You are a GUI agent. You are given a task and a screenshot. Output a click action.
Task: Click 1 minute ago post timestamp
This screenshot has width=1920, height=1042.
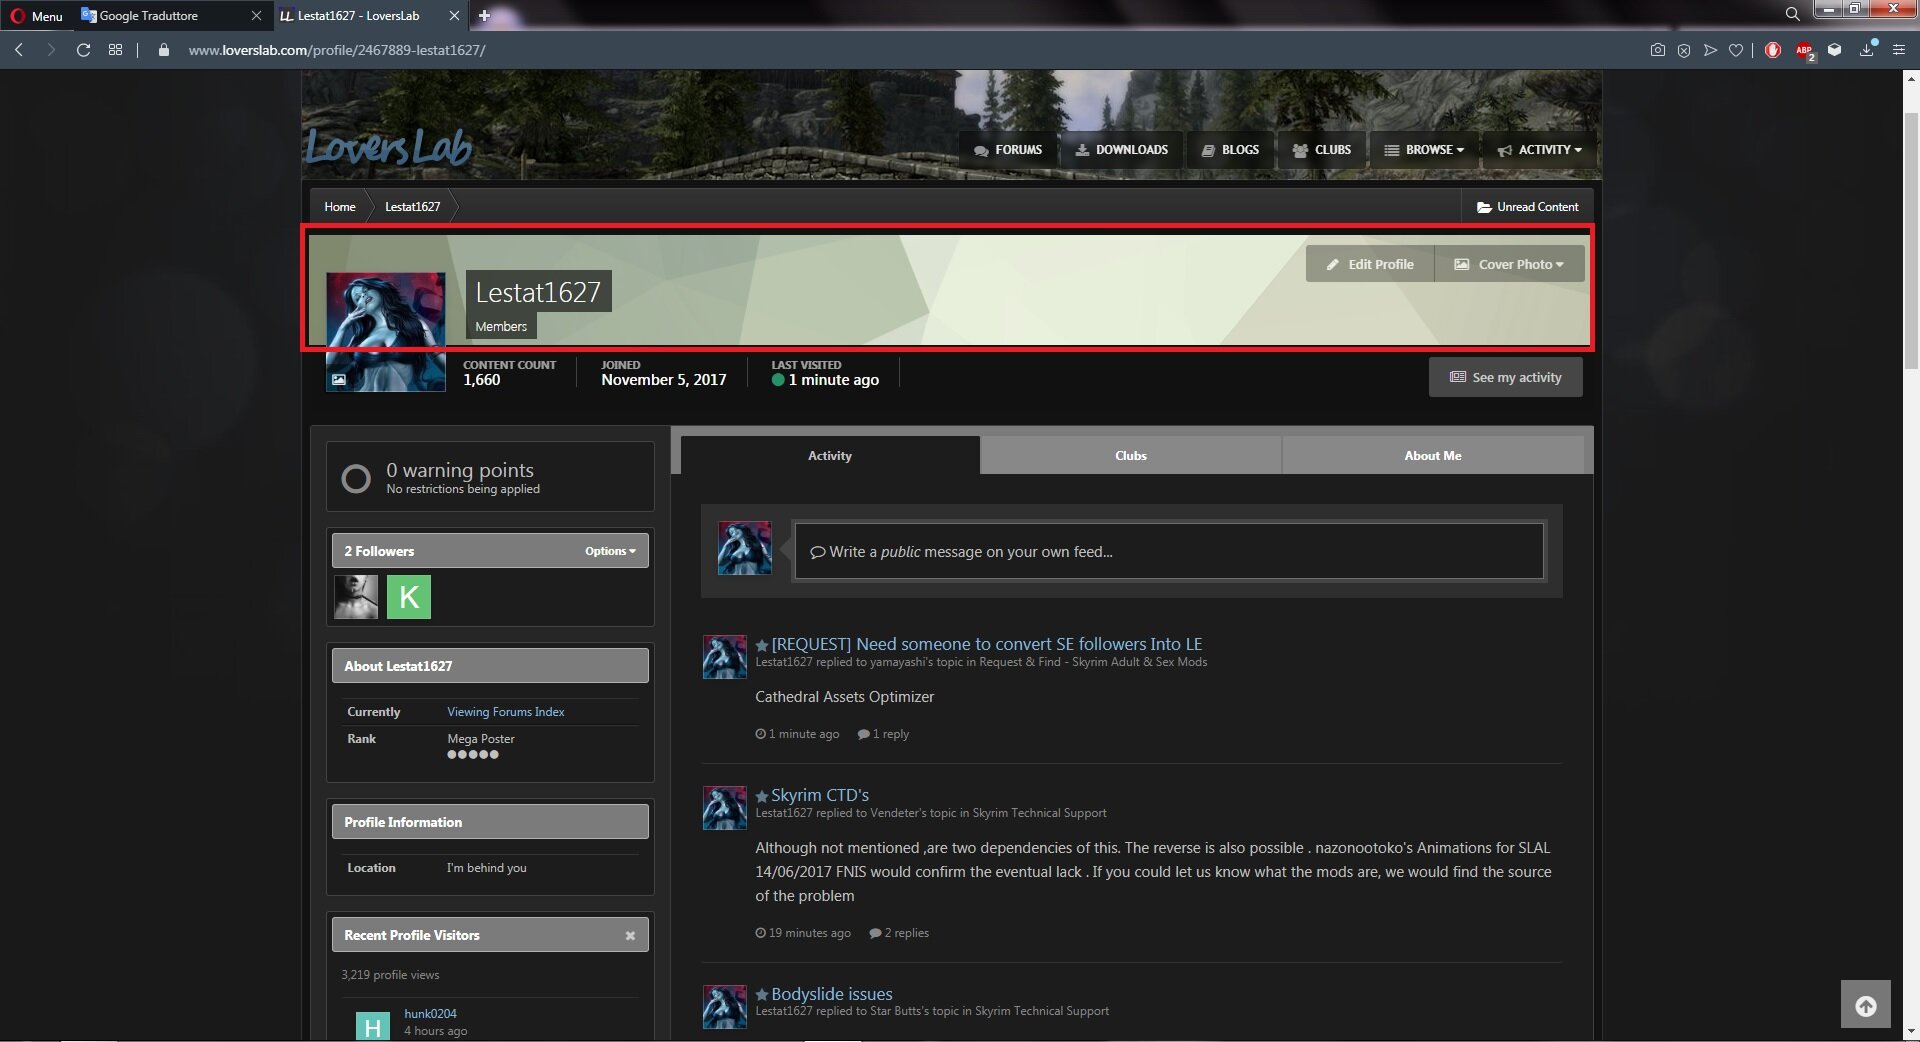797,734
